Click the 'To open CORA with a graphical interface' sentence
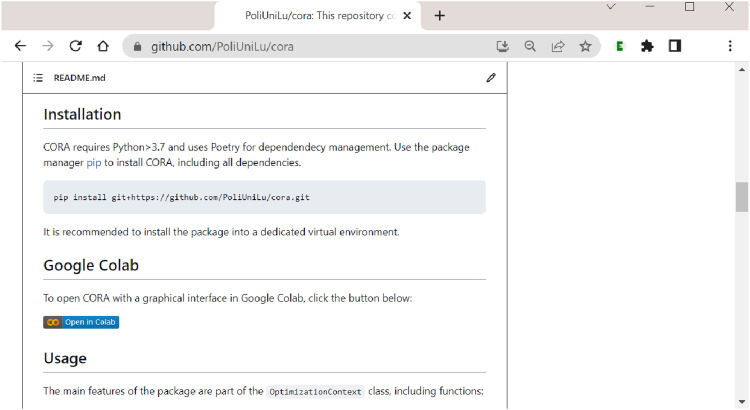Viewport: 750px width, 410px height. [228, 298]
